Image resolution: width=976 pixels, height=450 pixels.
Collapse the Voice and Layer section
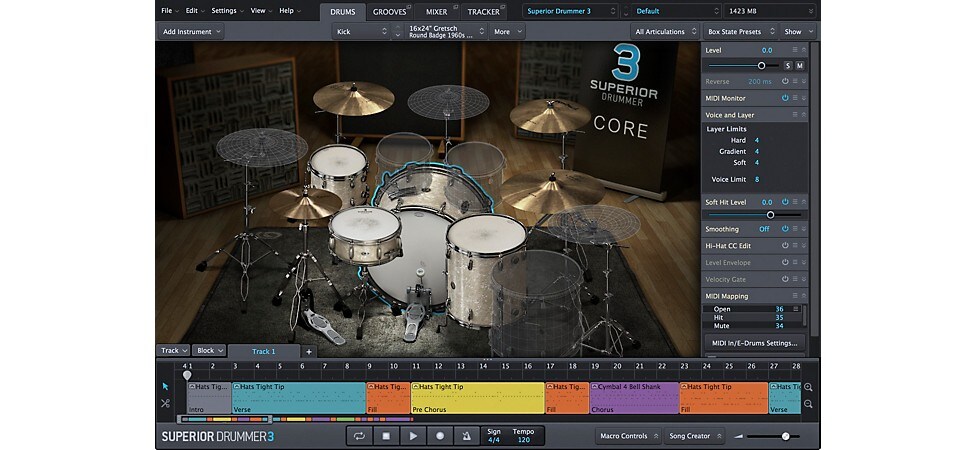pyautogui.click(x=804, y=115)
